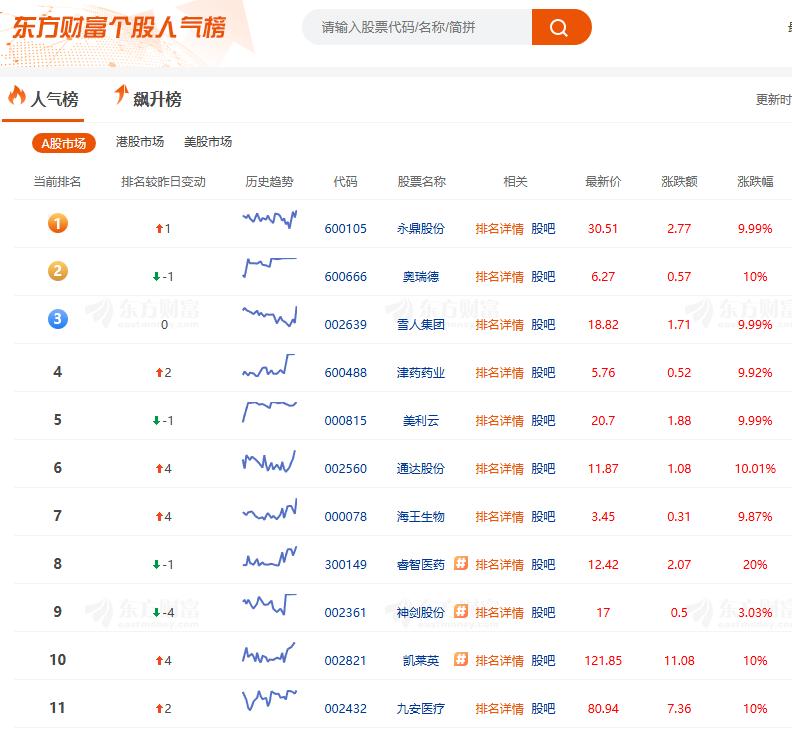
Task: Open the 奥瑞德 stock name link
Action: point(421,277)
